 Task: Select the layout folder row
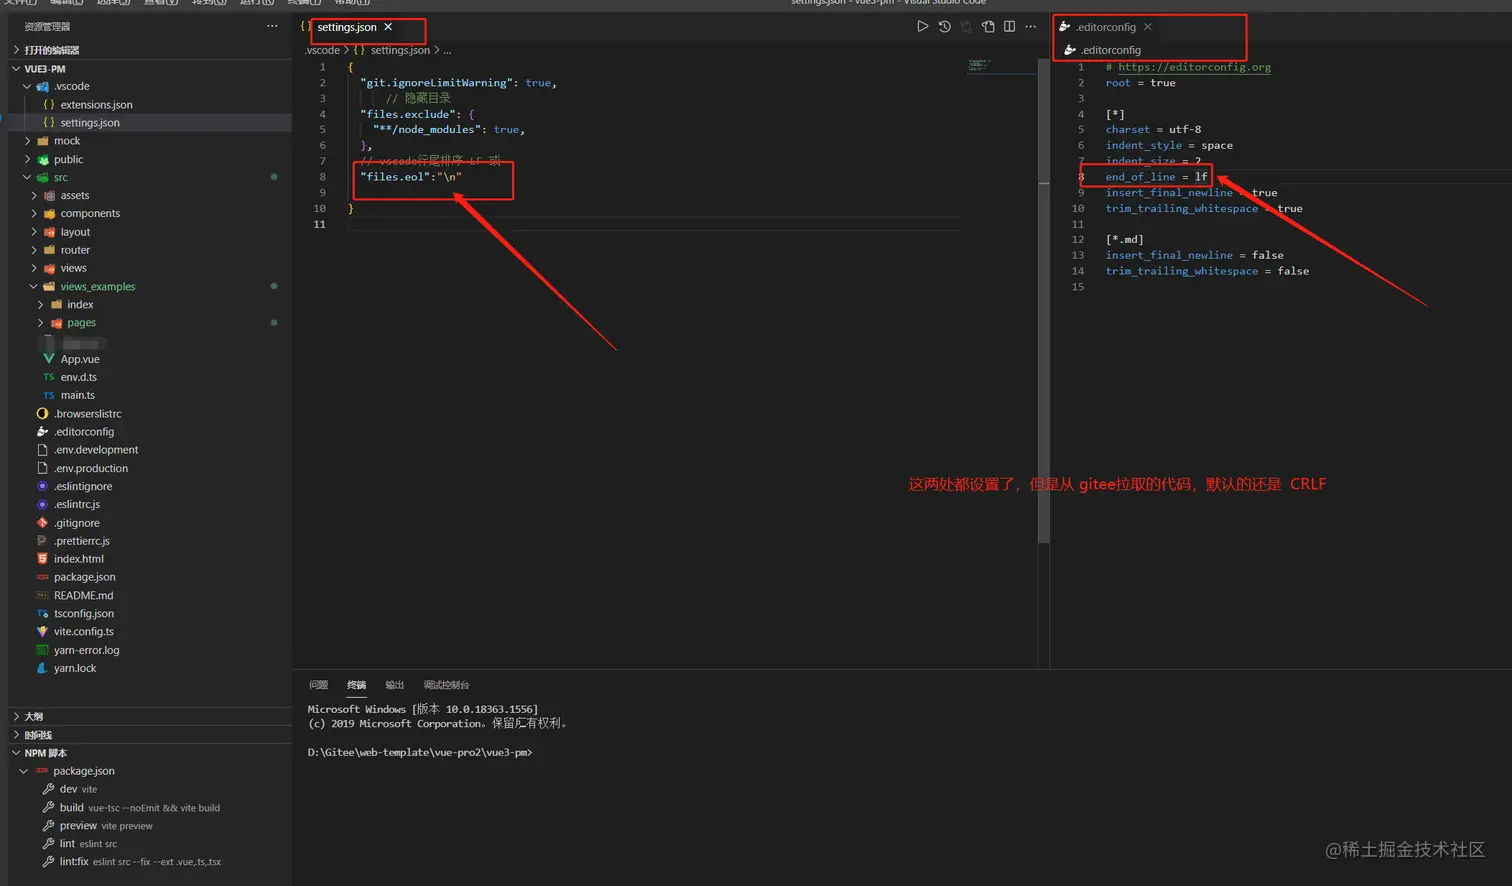pyautogui.click(x=150, y=232)
